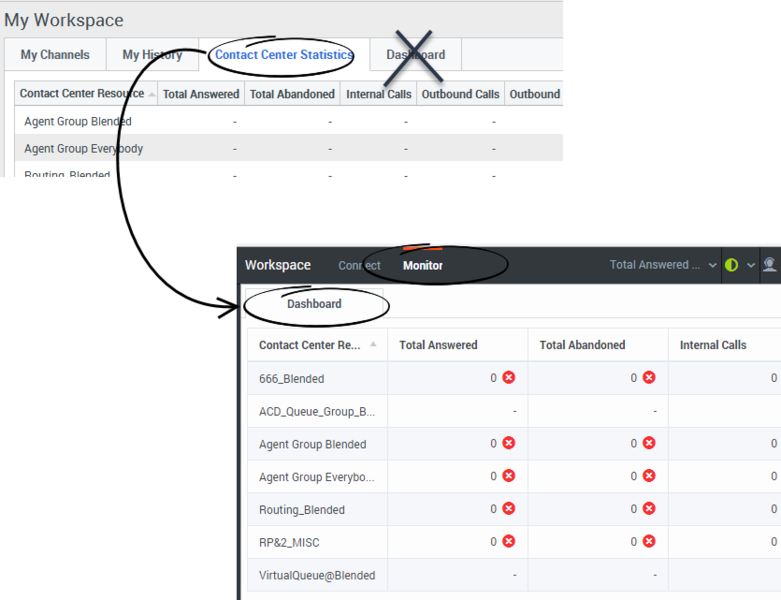Viewport: 781px width, 600px height.
Task: Select the RP&2_MISC row
Action: (x=514, y=542)
